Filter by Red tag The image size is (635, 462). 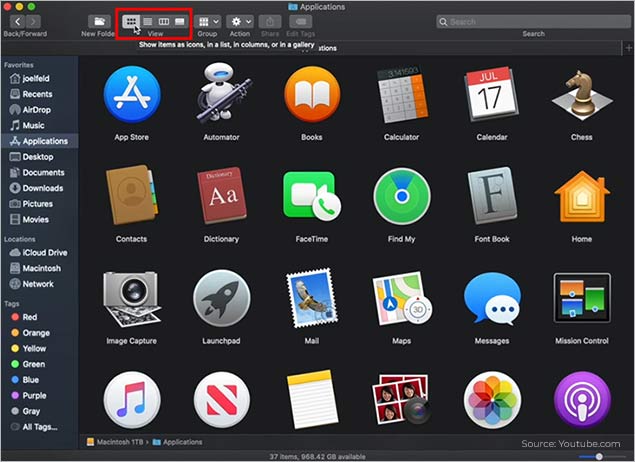coord(40,317)
